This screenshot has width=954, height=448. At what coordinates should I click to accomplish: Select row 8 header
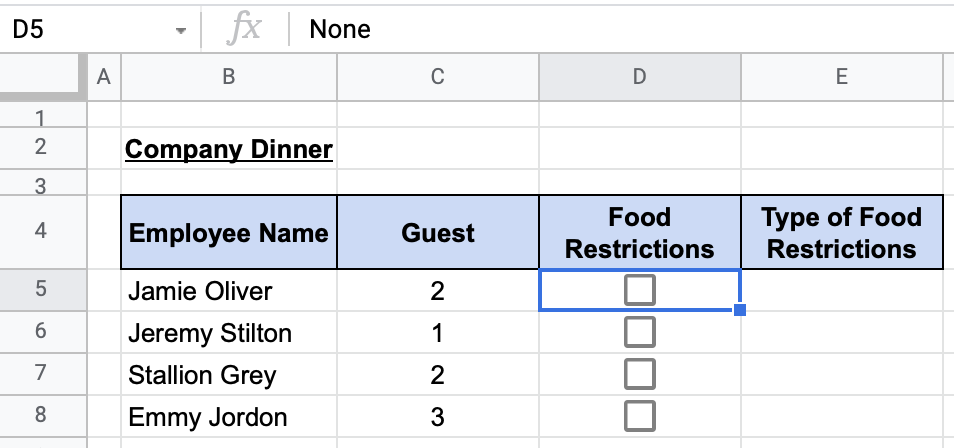point(40,416)
